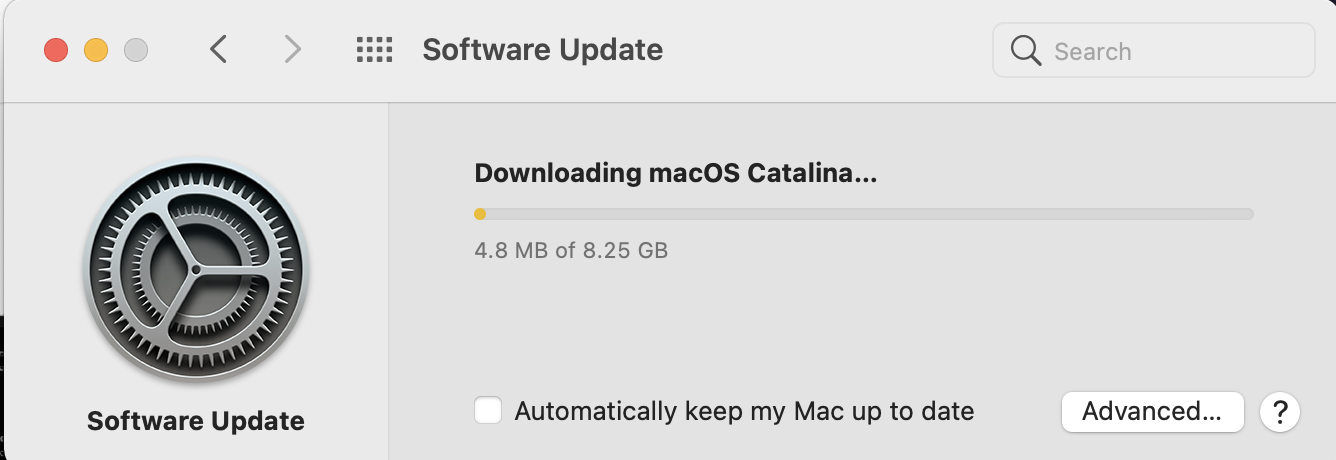Open the Advanced... options
Image resolution: width=1336 pixels, height=460 pixels.
click(1152, 411)
